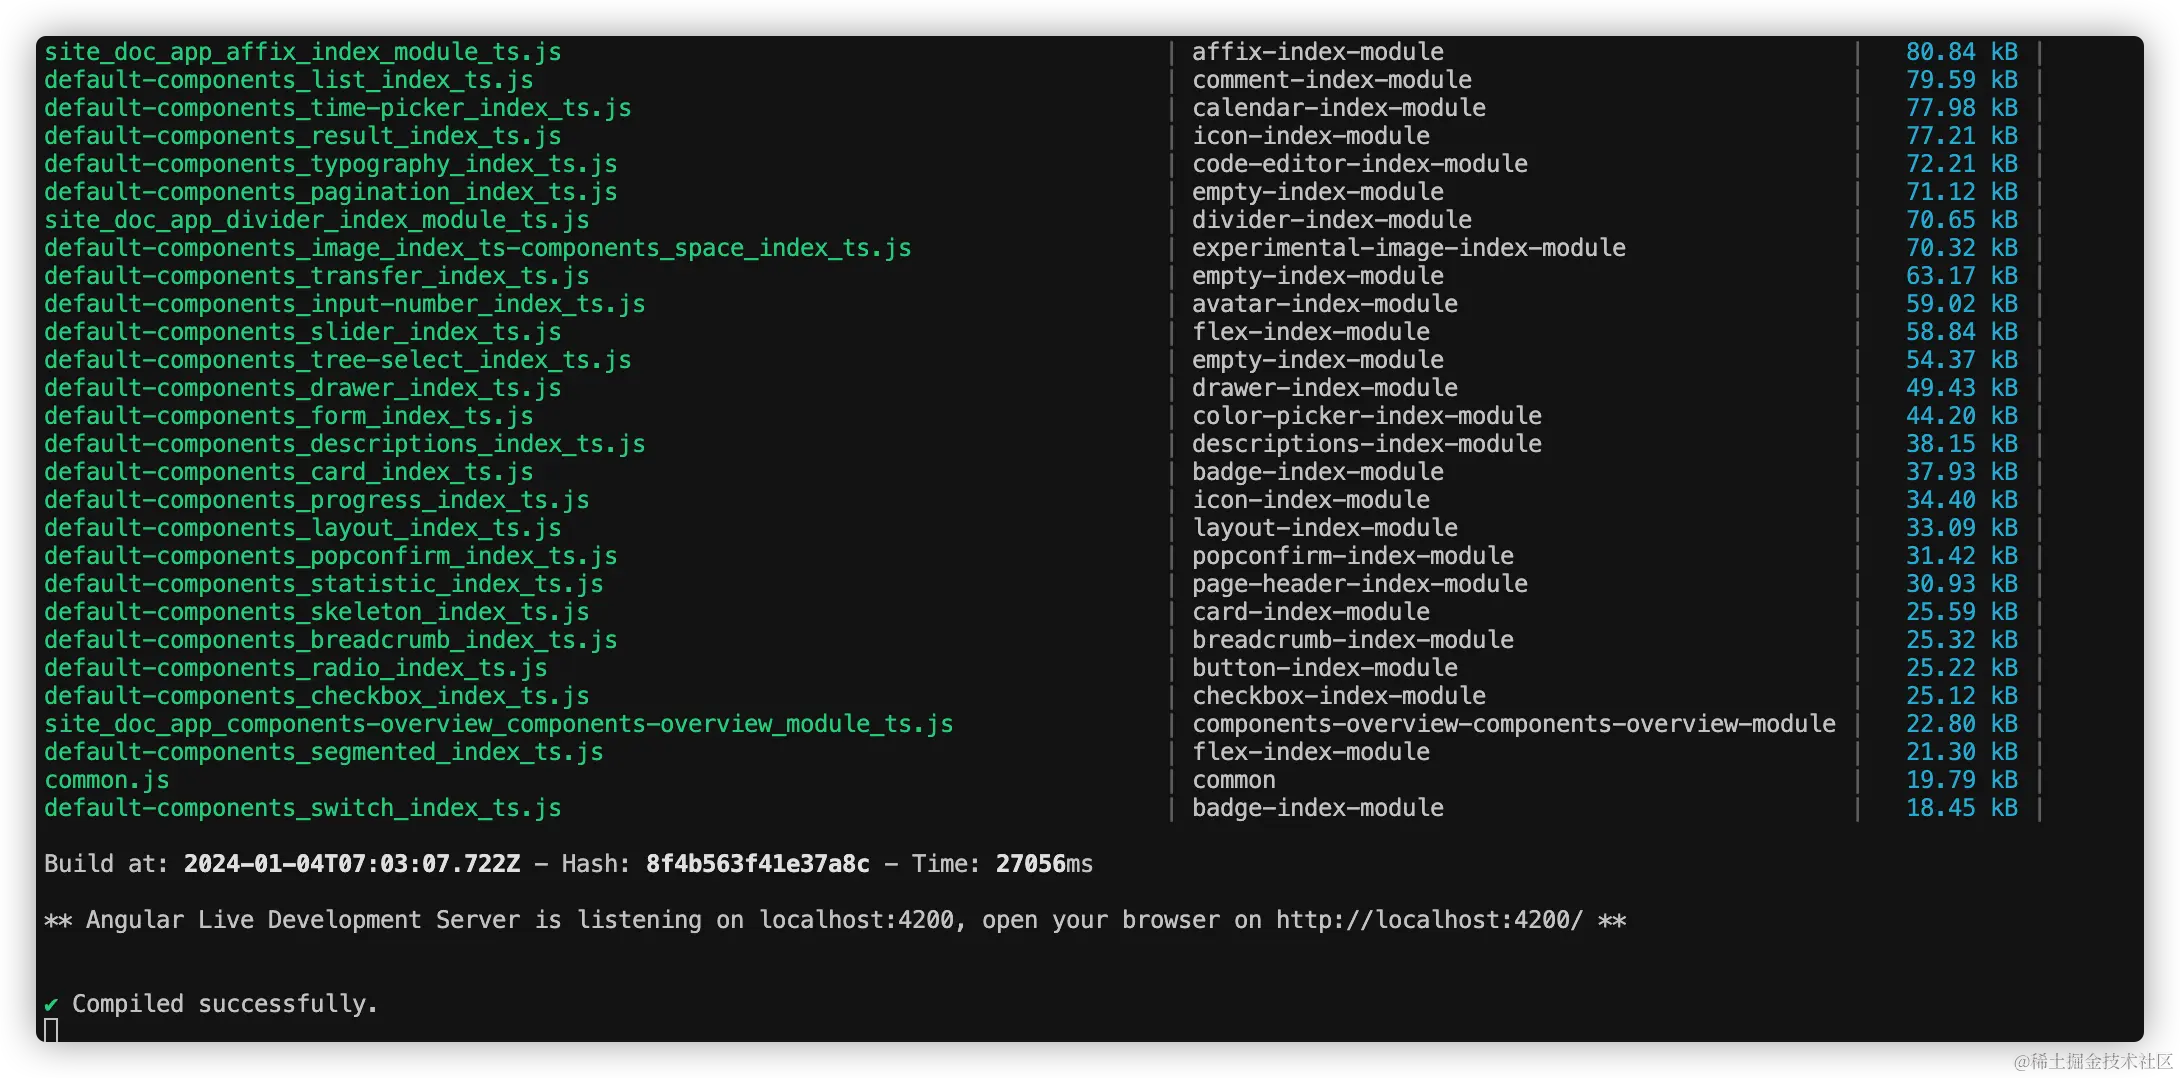This screenshot has height=1078, width=2180.
Task: Click the build timestamp 2024-01-04T07:03:07.722Z
Action: (x=352, y=864)
